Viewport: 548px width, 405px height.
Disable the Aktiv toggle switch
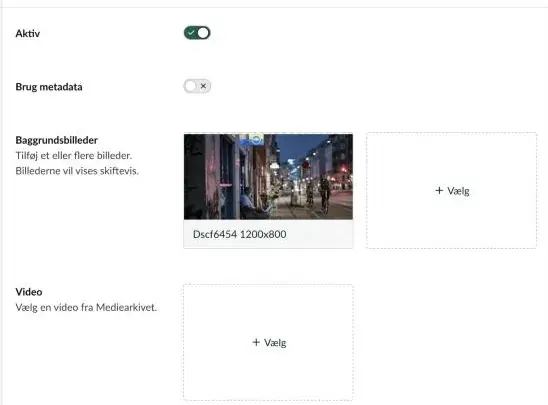coord(197,33)
